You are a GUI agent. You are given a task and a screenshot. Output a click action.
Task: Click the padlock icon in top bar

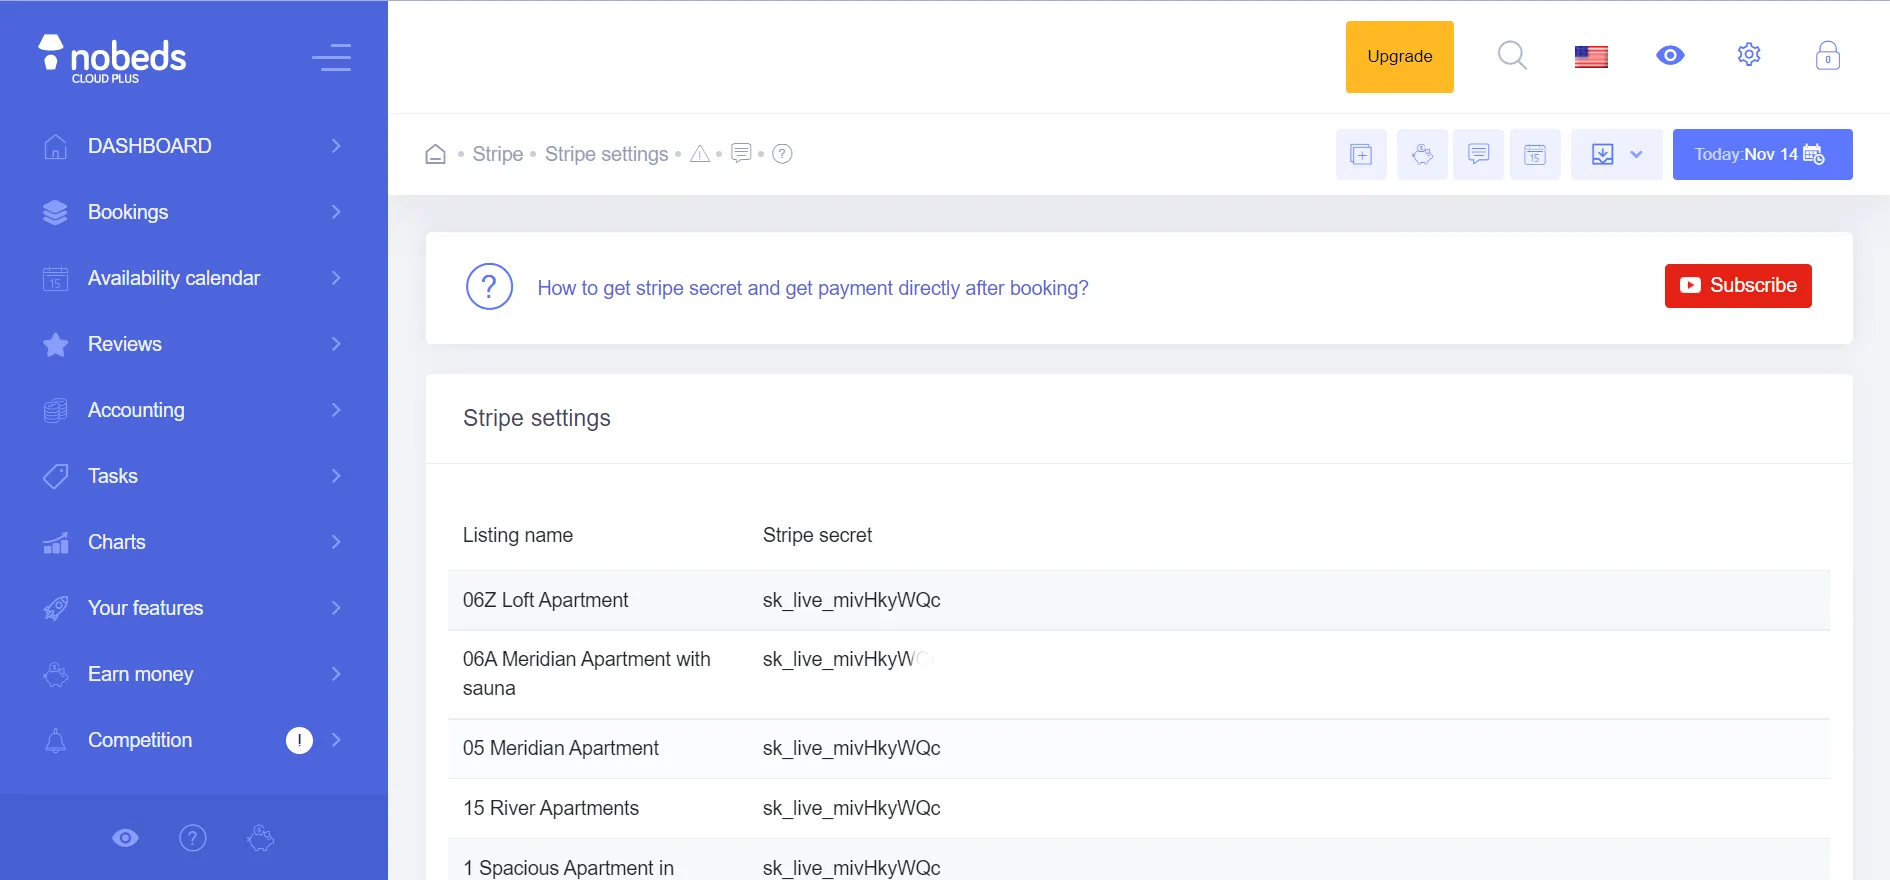tap(1828, 55)
